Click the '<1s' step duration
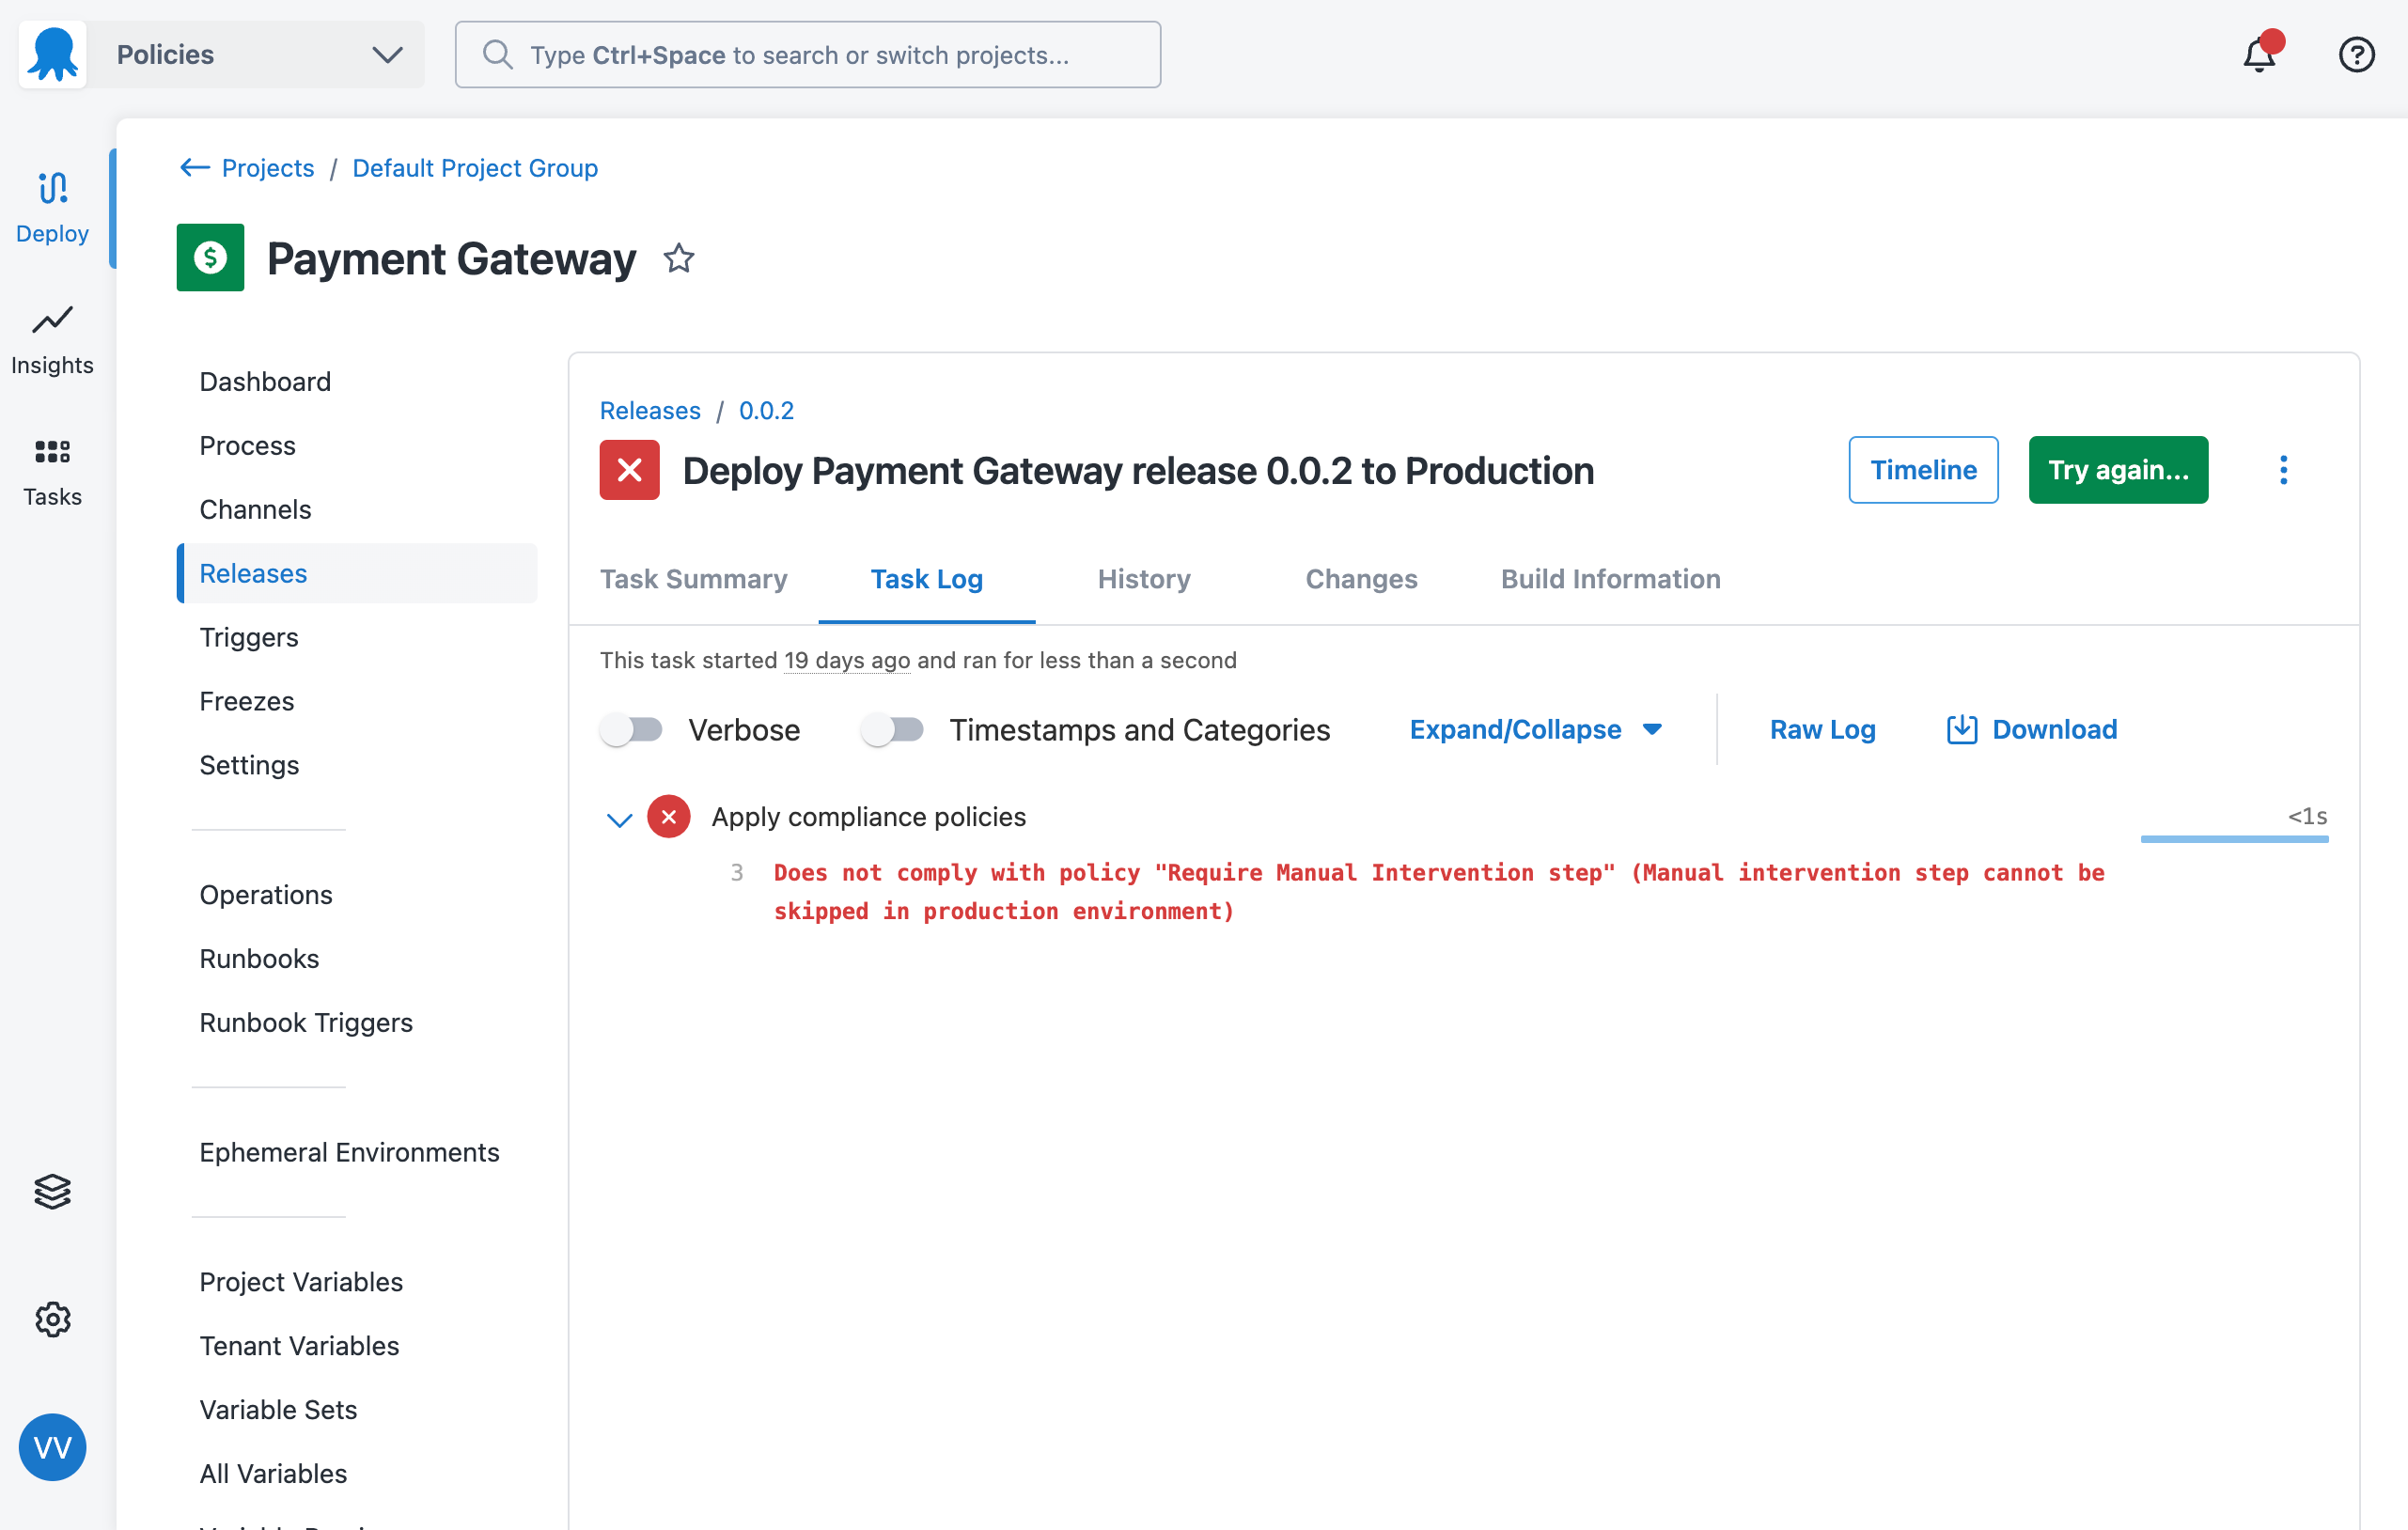This screenshot has width=2408, height=1530. coord(2307,816)
